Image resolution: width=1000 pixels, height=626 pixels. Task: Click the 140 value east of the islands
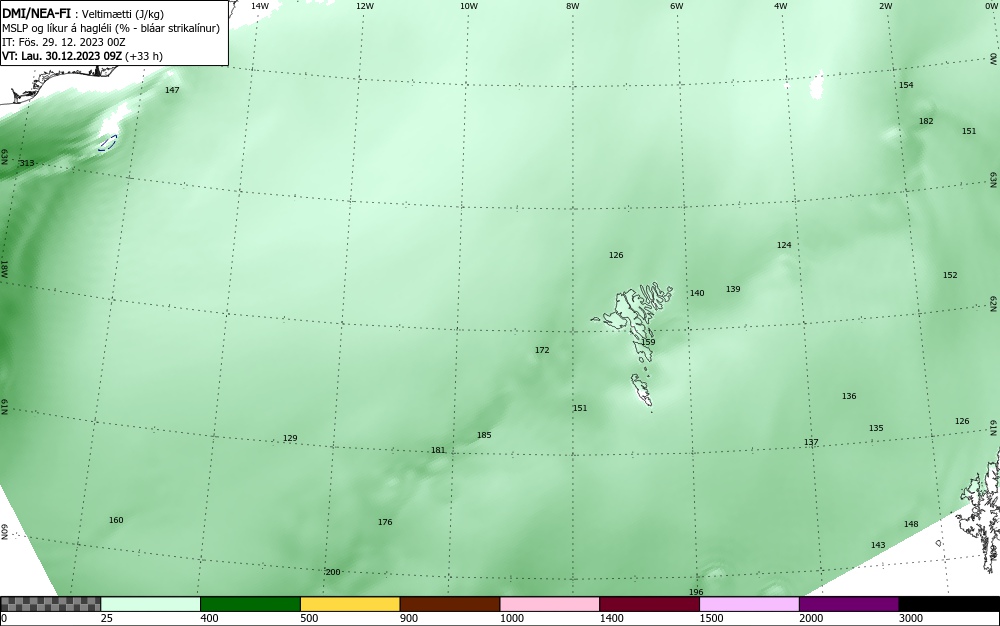pos(697,293)
